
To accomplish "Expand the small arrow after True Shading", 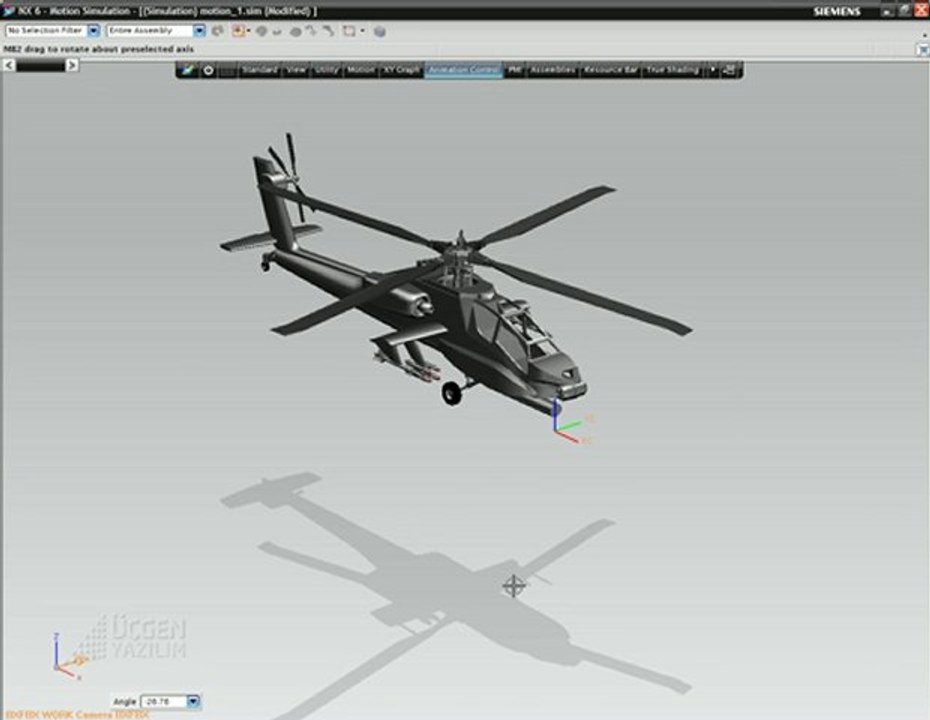I will click(x=712, y=70).
